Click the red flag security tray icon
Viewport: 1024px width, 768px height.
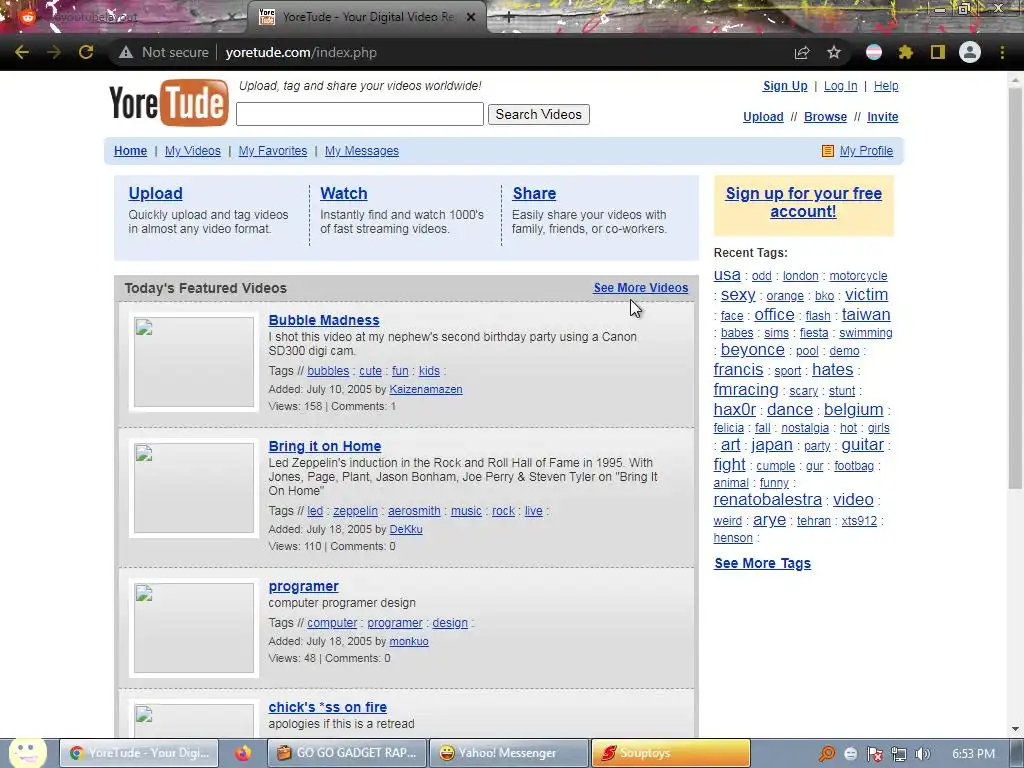(x=874, y=754)
